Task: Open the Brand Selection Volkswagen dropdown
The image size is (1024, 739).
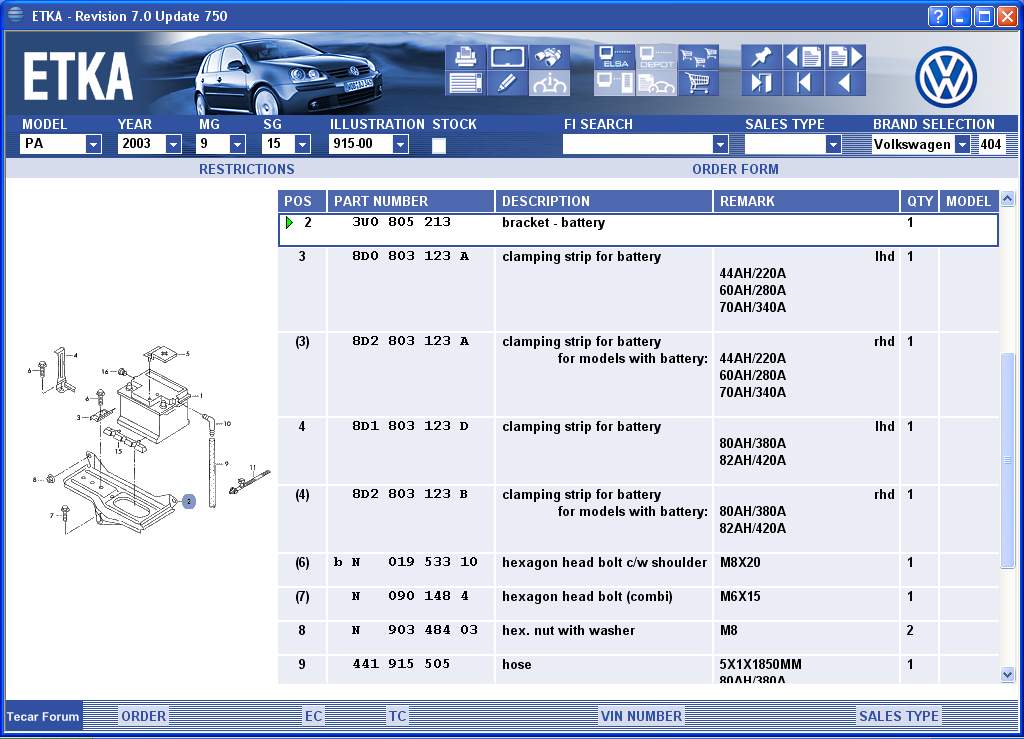Action: 962,144
